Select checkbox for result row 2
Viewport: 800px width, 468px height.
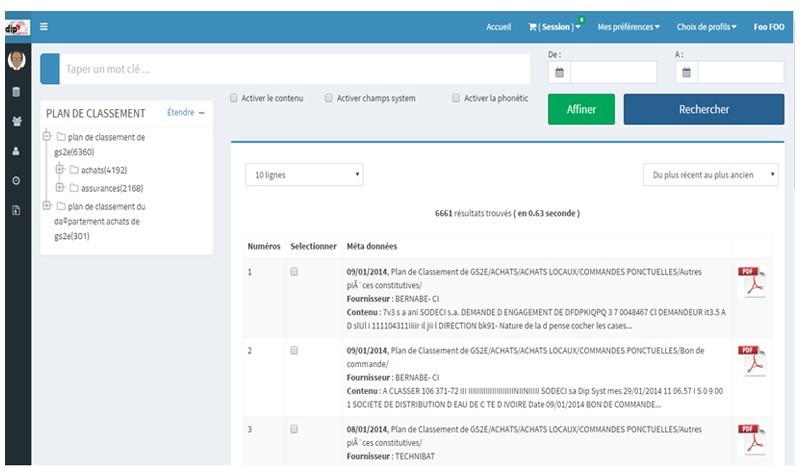tap(294, 351)
